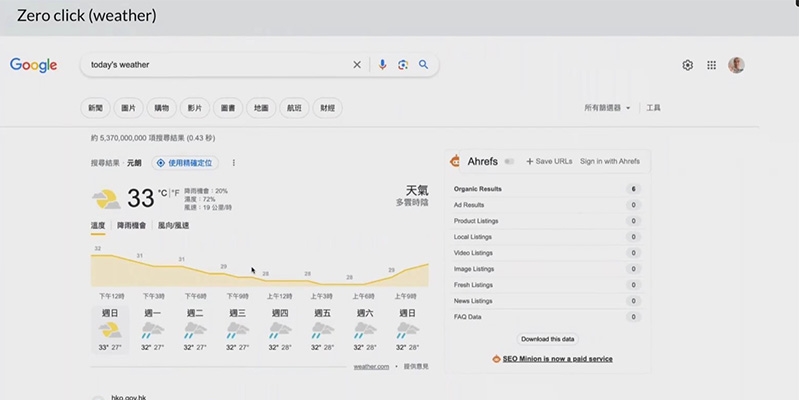Open the account profile avatar
Image resolution: width=800 pixels, height=400 pixels.
click(x=736, y=65)
